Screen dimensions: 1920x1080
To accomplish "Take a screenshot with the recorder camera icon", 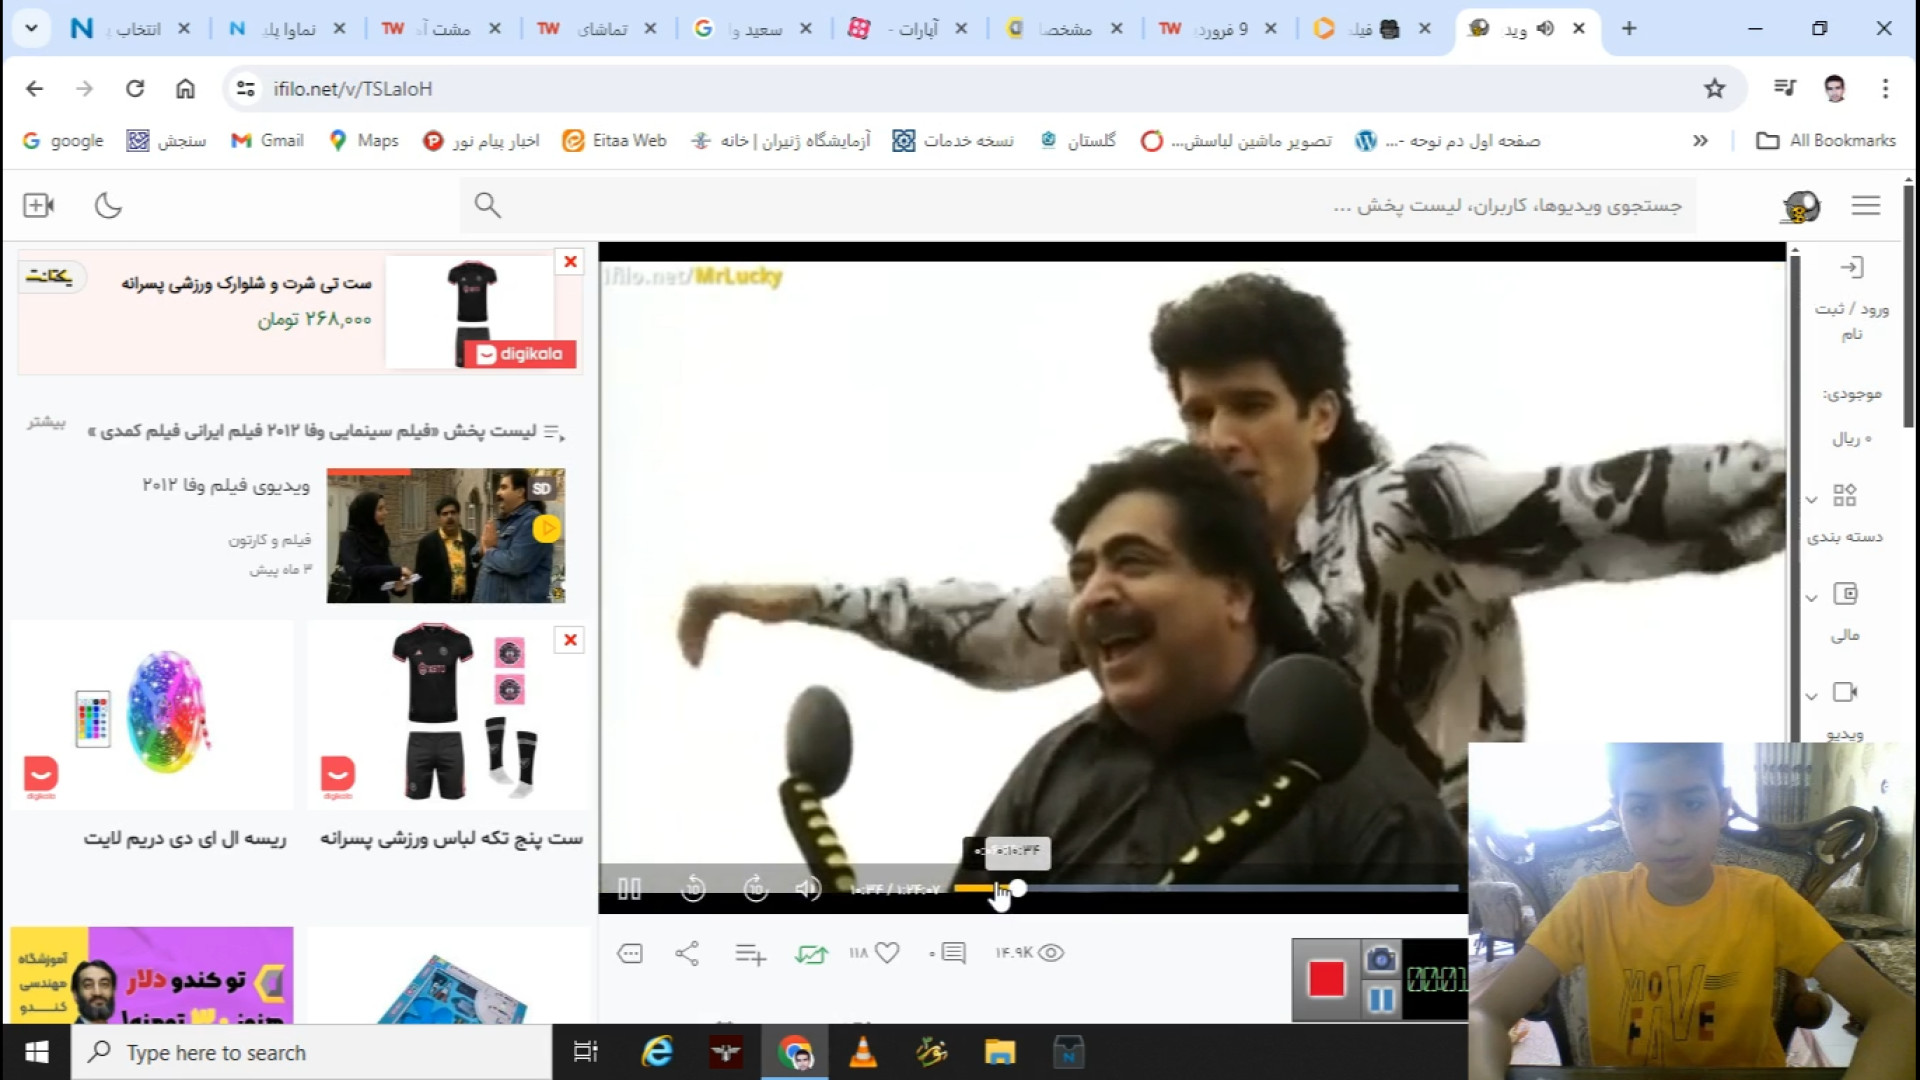I will coord(1381,959).
